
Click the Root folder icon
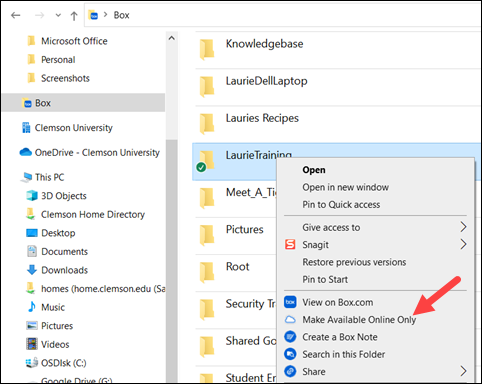pos(207,272)
